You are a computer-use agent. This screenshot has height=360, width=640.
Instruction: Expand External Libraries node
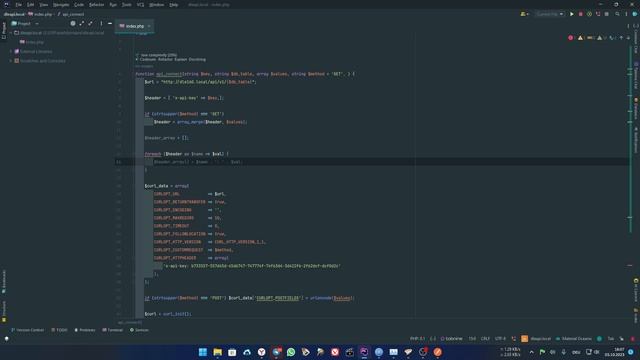coord(11,51)
